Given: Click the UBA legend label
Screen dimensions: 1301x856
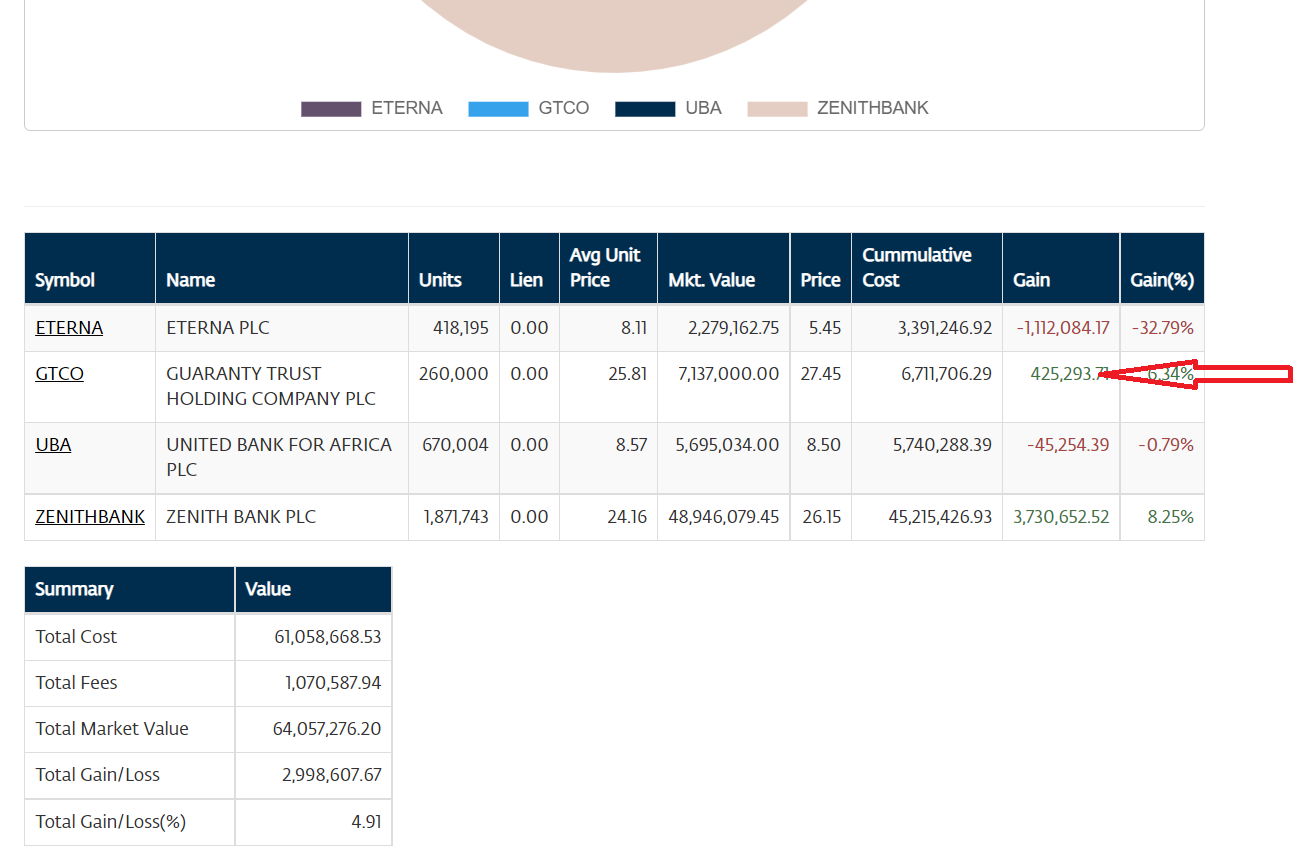Looking at the screenshot, I should click(703, 108).
